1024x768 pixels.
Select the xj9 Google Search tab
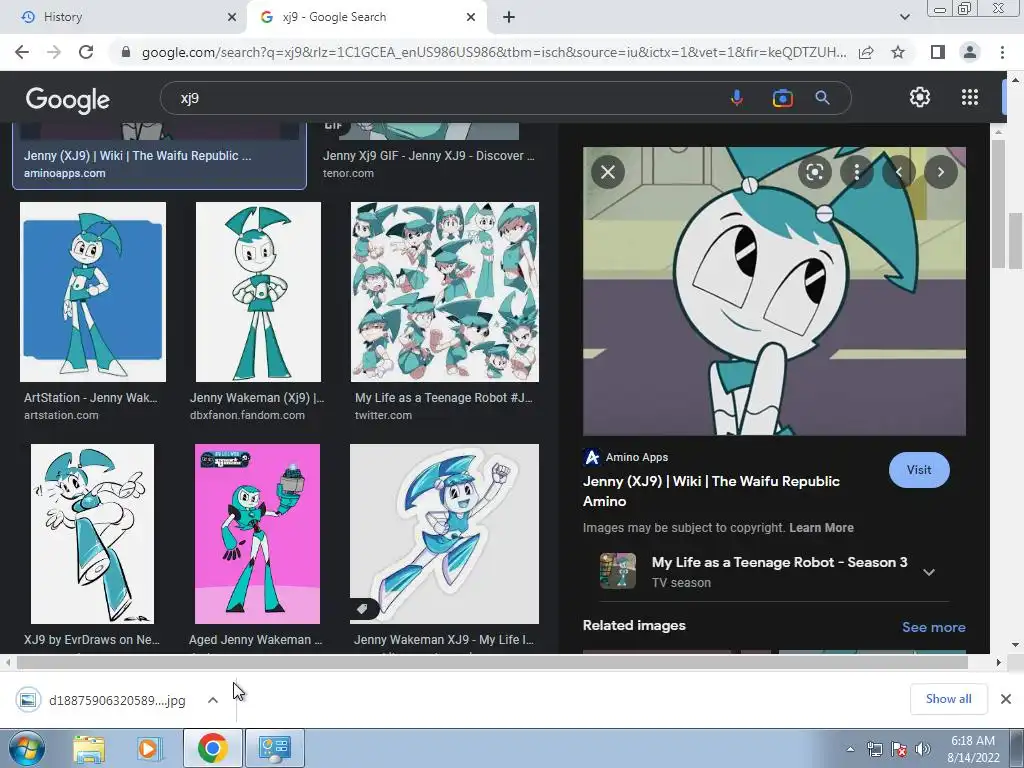click(x=366, y=17)
